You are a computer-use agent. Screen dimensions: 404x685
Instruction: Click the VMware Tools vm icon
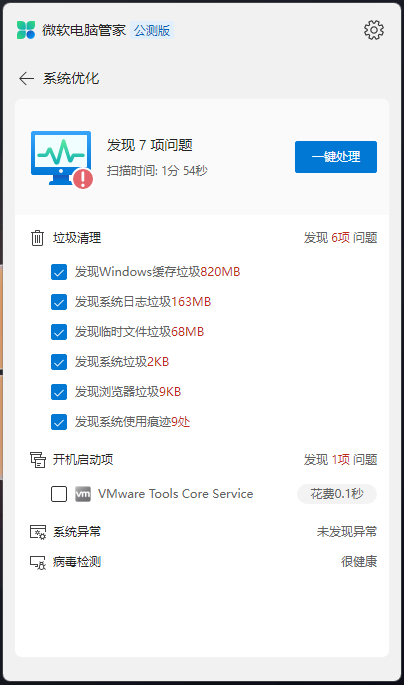click(83, 494)
